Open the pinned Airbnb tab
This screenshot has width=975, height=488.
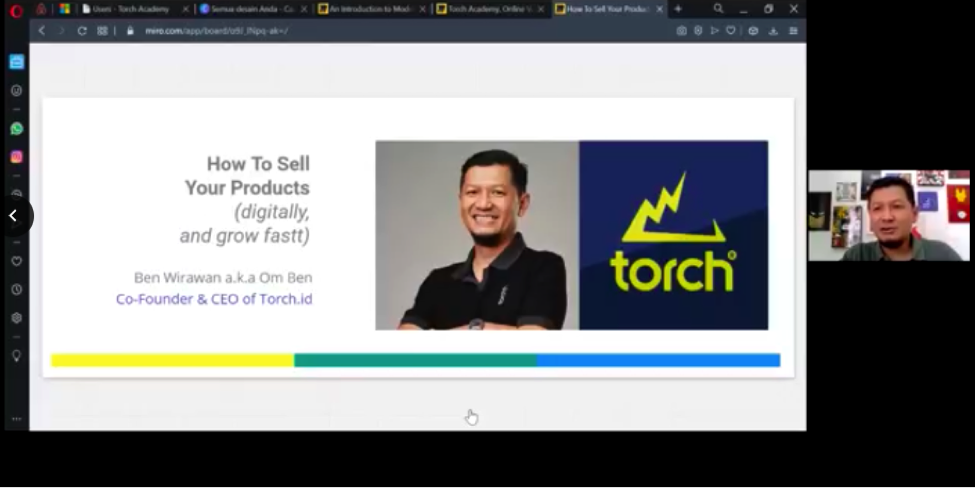point(41,9)
